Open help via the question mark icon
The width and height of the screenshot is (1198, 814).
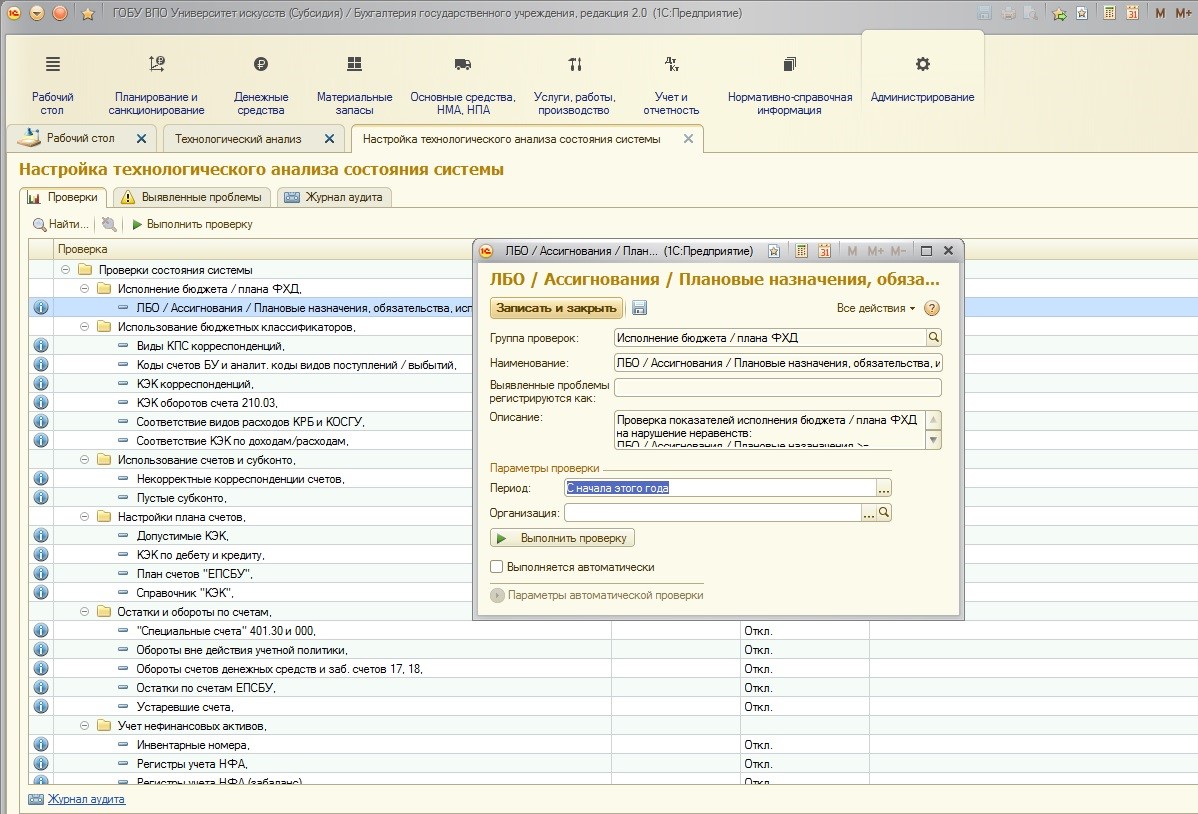coord(932,308)
